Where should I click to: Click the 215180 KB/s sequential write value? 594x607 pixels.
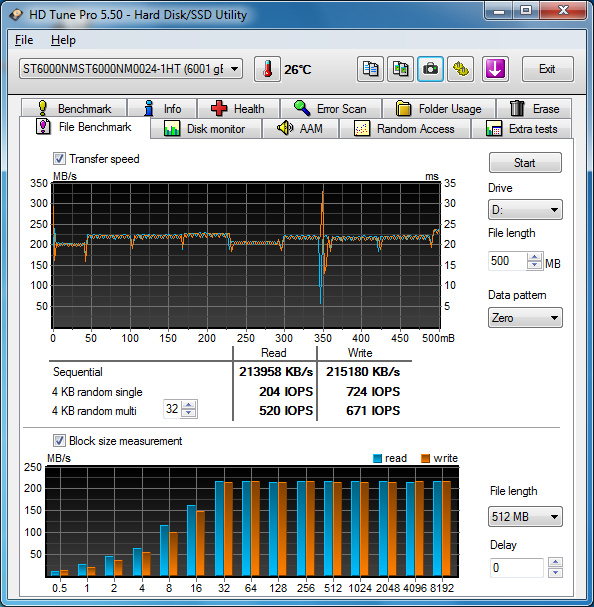click(x=363, y=372)
